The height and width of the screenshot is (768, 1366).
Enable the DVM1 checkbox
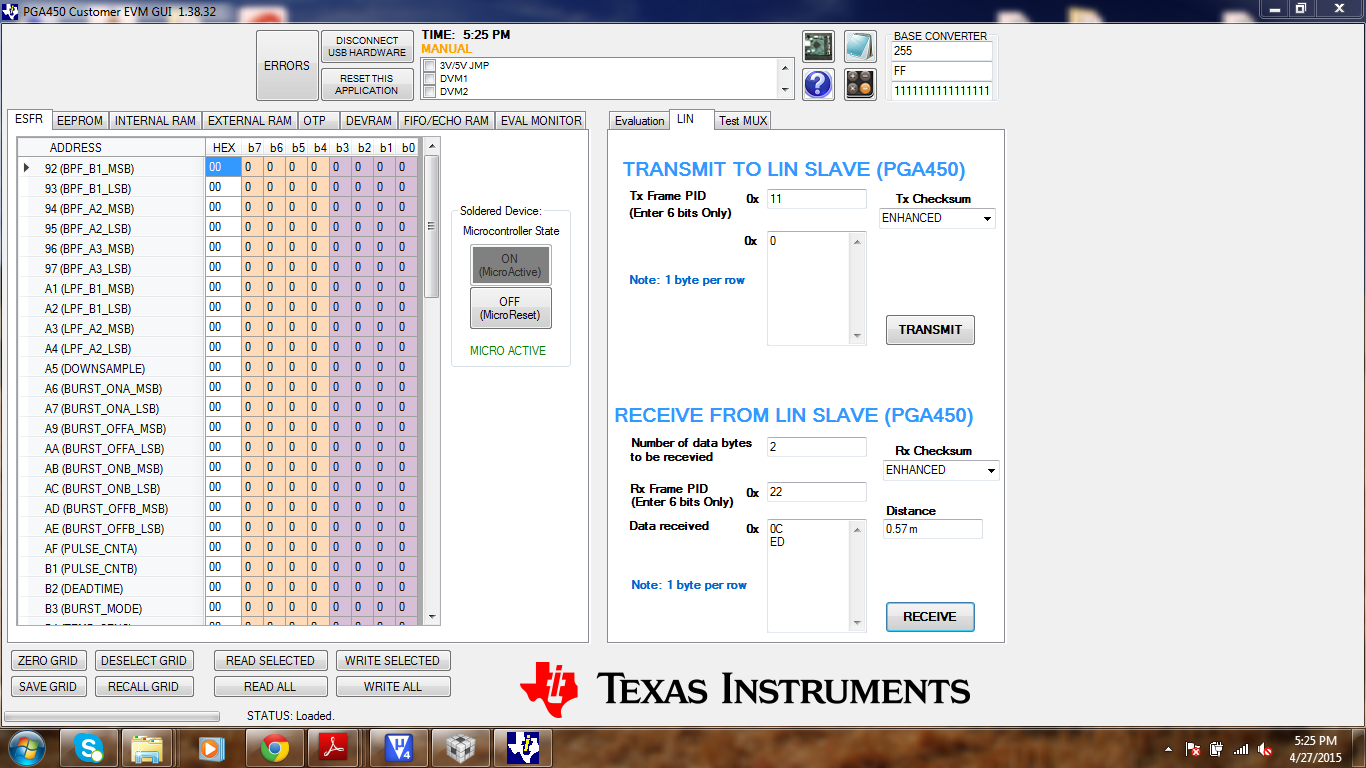click(x=429, y=79)
